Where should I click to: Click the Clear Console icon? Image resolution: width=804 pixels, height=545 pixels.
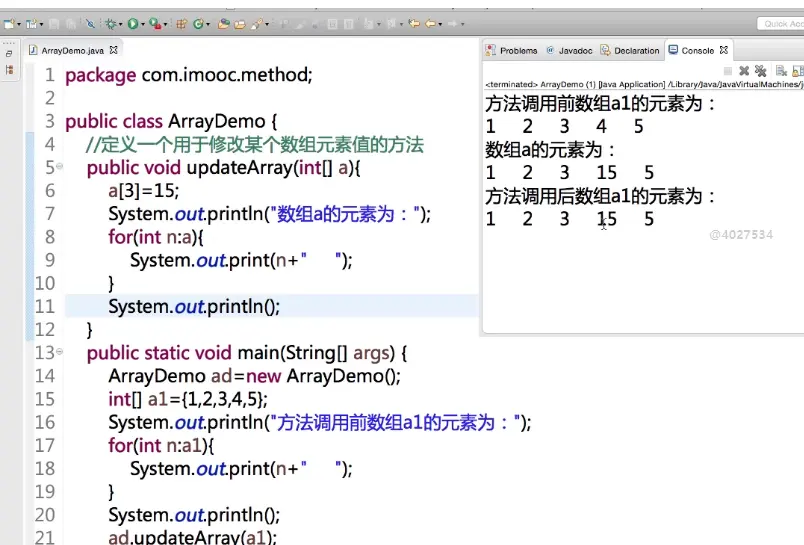click(x=781, y=71)
